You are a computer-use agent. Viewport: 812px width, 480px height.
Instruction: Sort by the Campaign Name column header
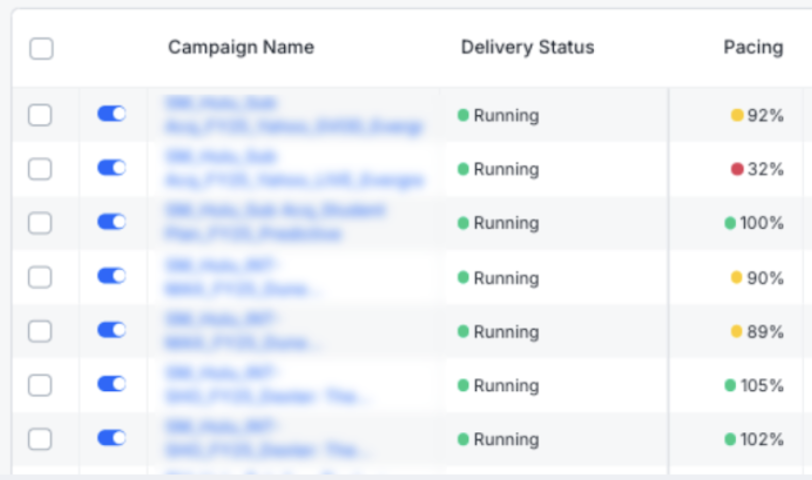click(x=241, y=48)
